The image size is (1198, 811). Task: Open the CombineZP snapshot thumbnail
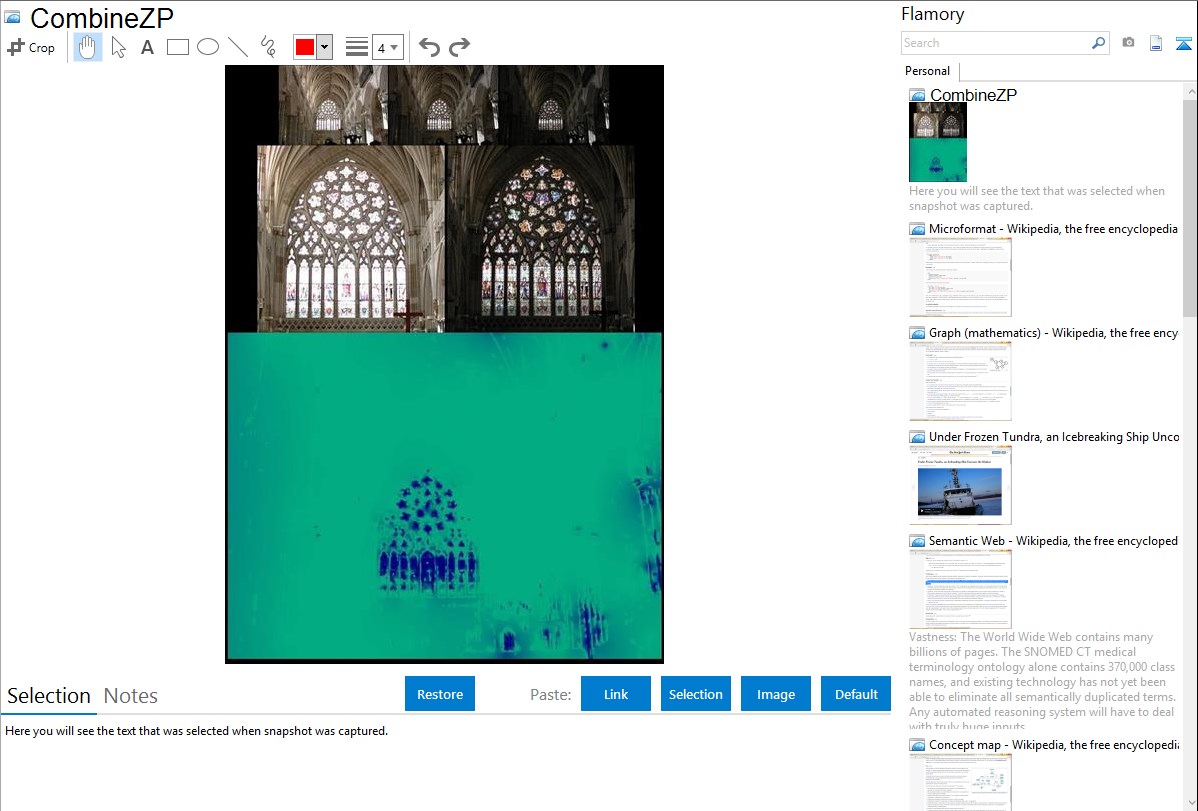[938, 142]
